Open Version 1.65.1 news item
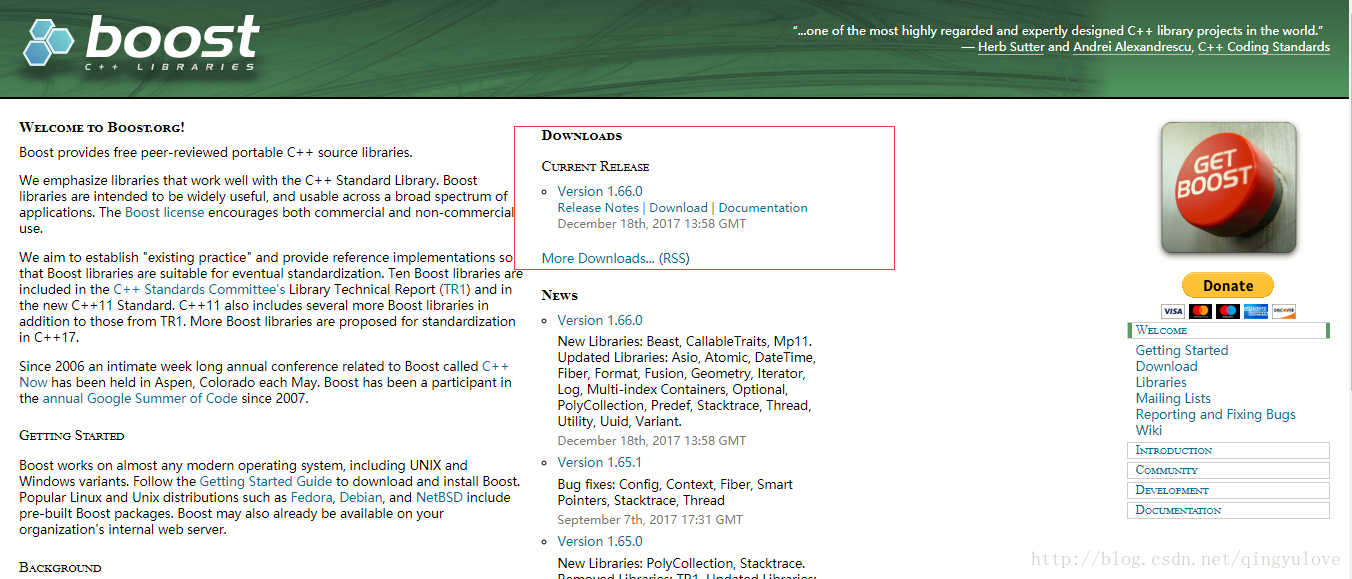Image resolution: width=1352 pixels, height=579 pixels. coord(600,462)
